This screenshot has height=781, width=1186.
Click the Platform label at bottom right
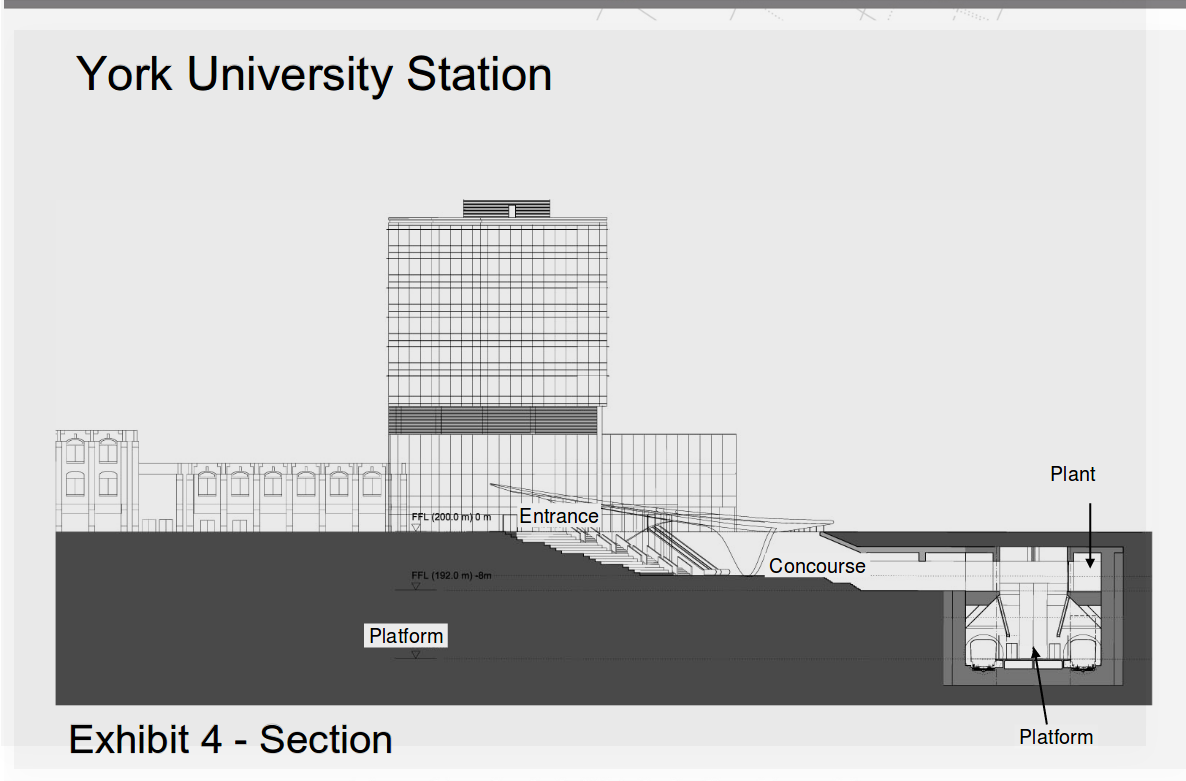point(1056,737)
